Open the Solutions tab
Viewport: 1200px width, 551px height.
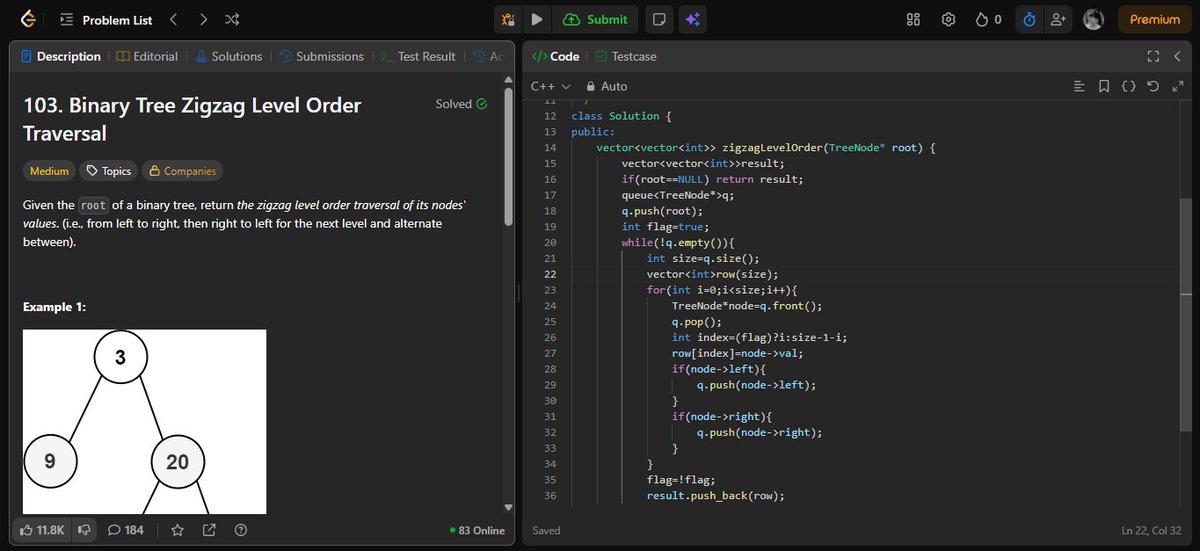[x=228, y=56]
